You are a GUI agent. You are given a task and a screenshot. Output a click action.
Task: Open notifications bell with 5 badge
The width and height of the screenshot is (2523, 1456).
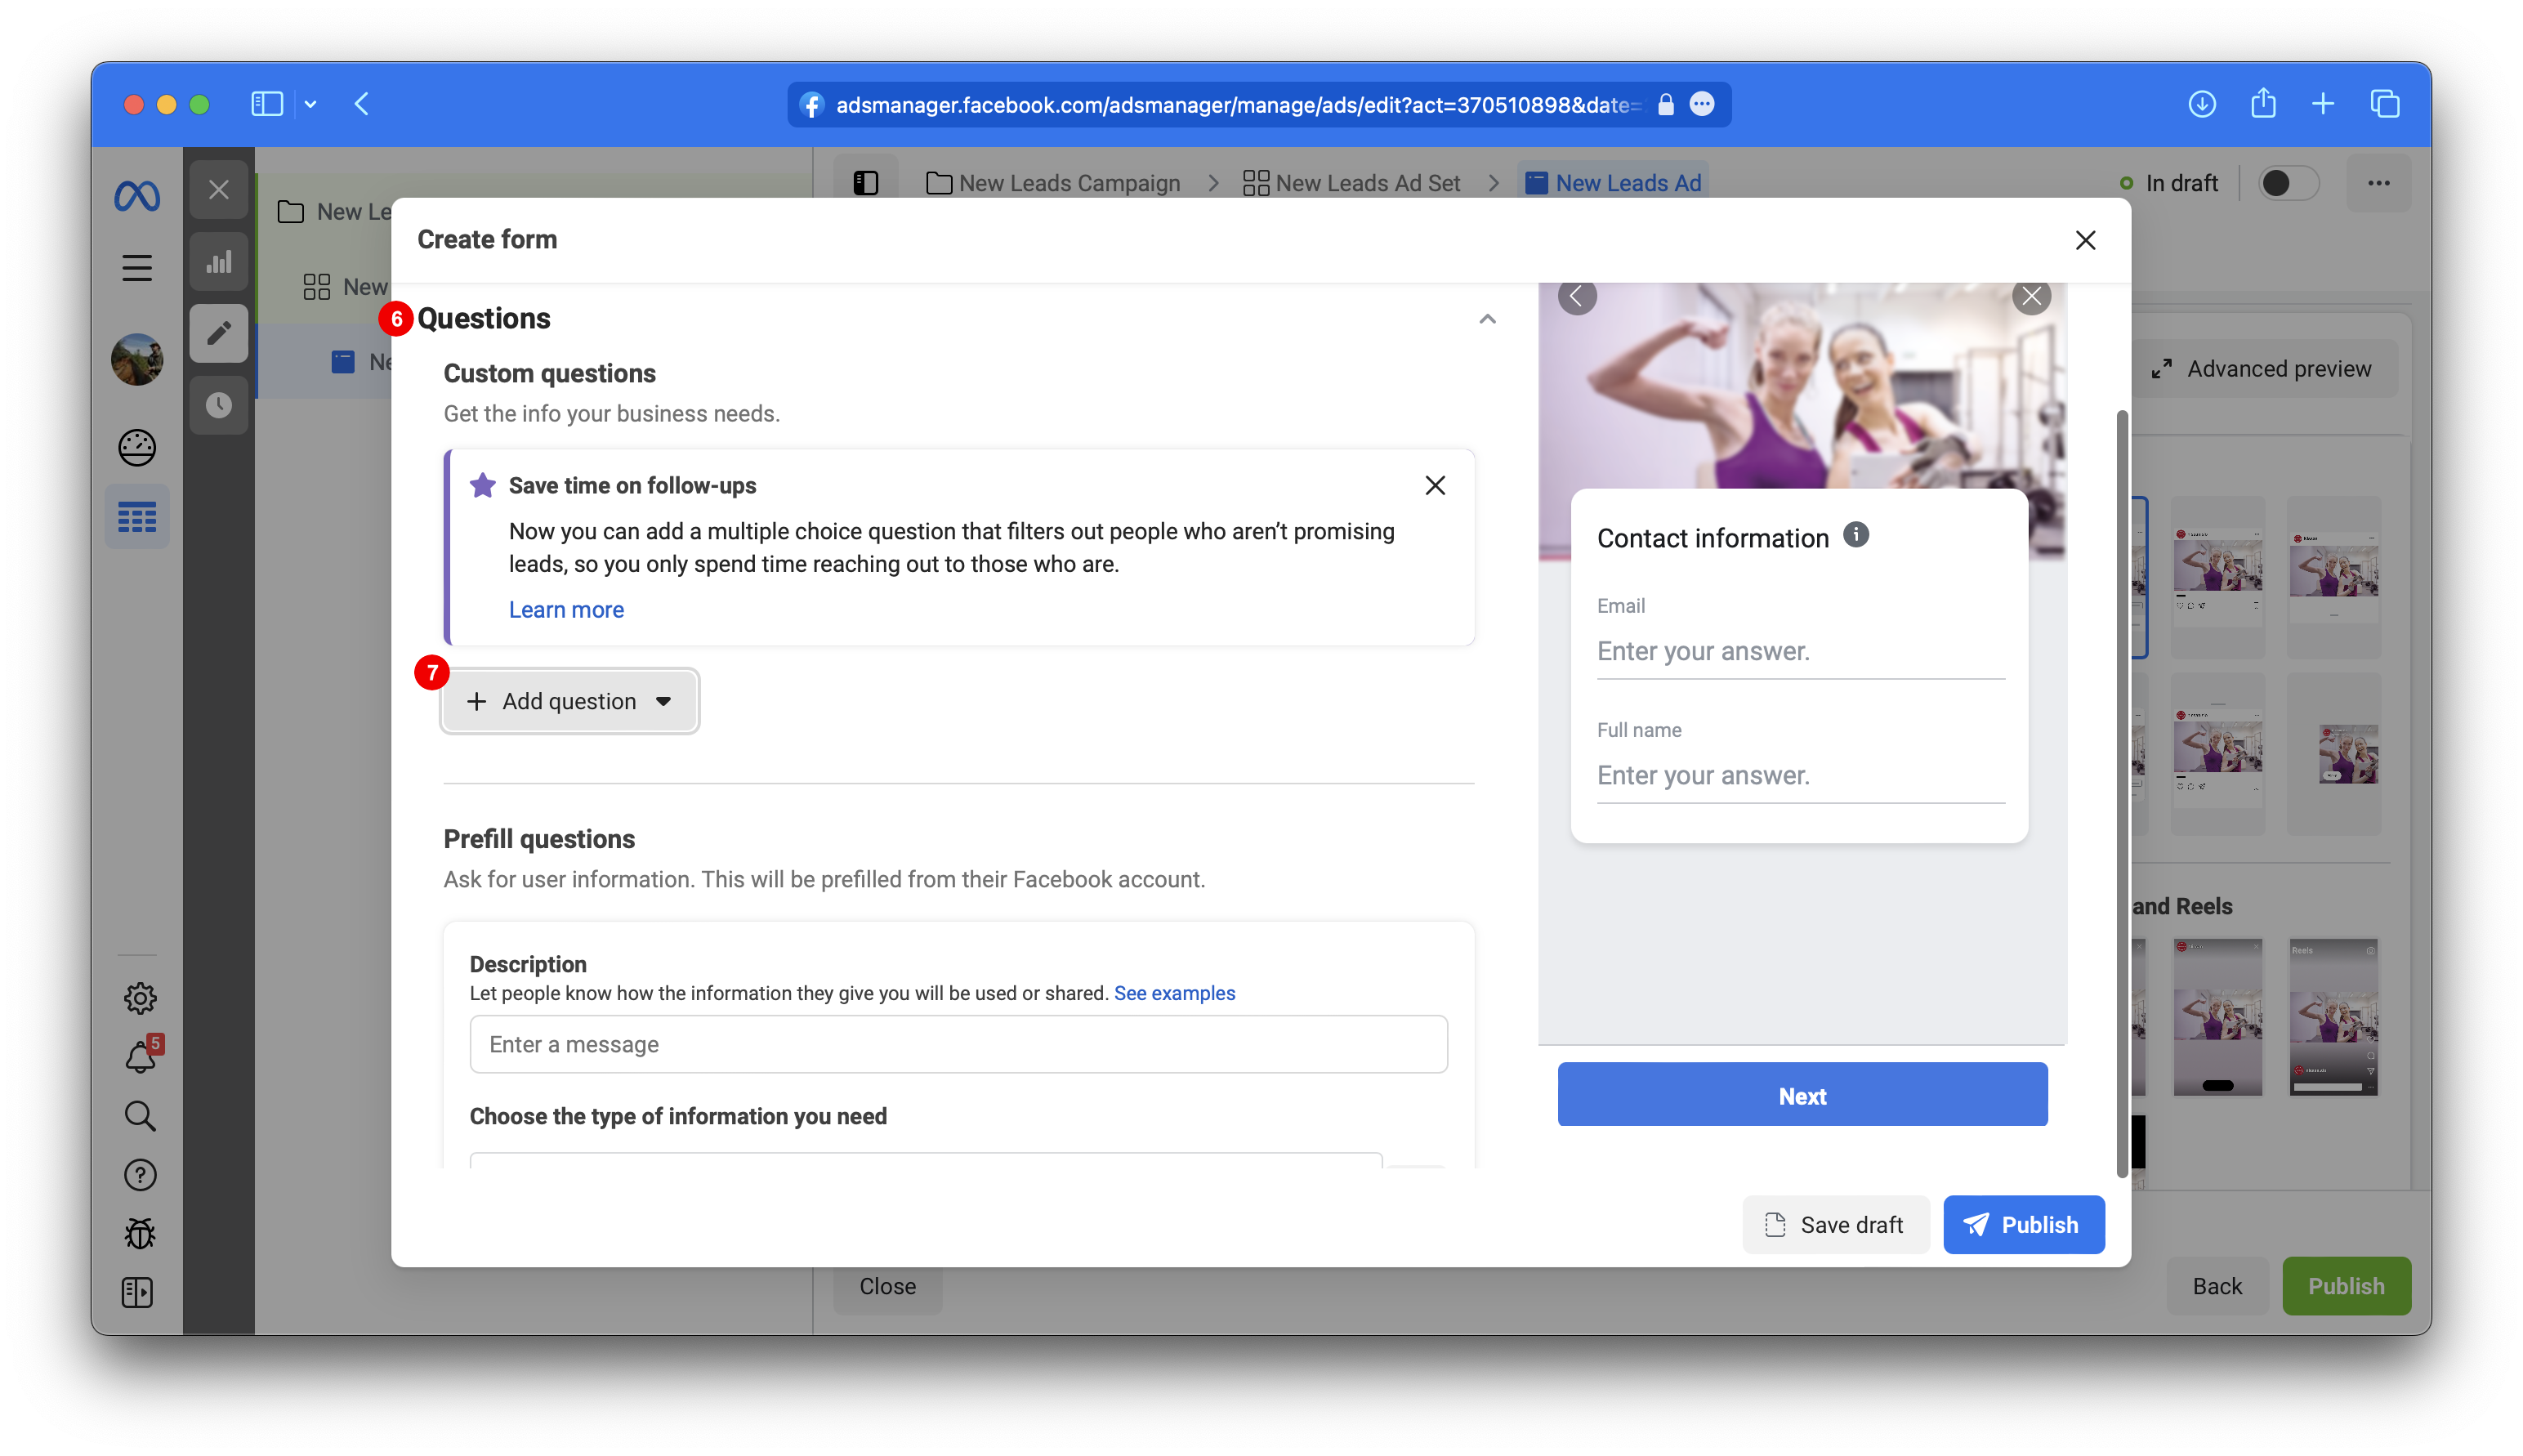point(140,1057)
